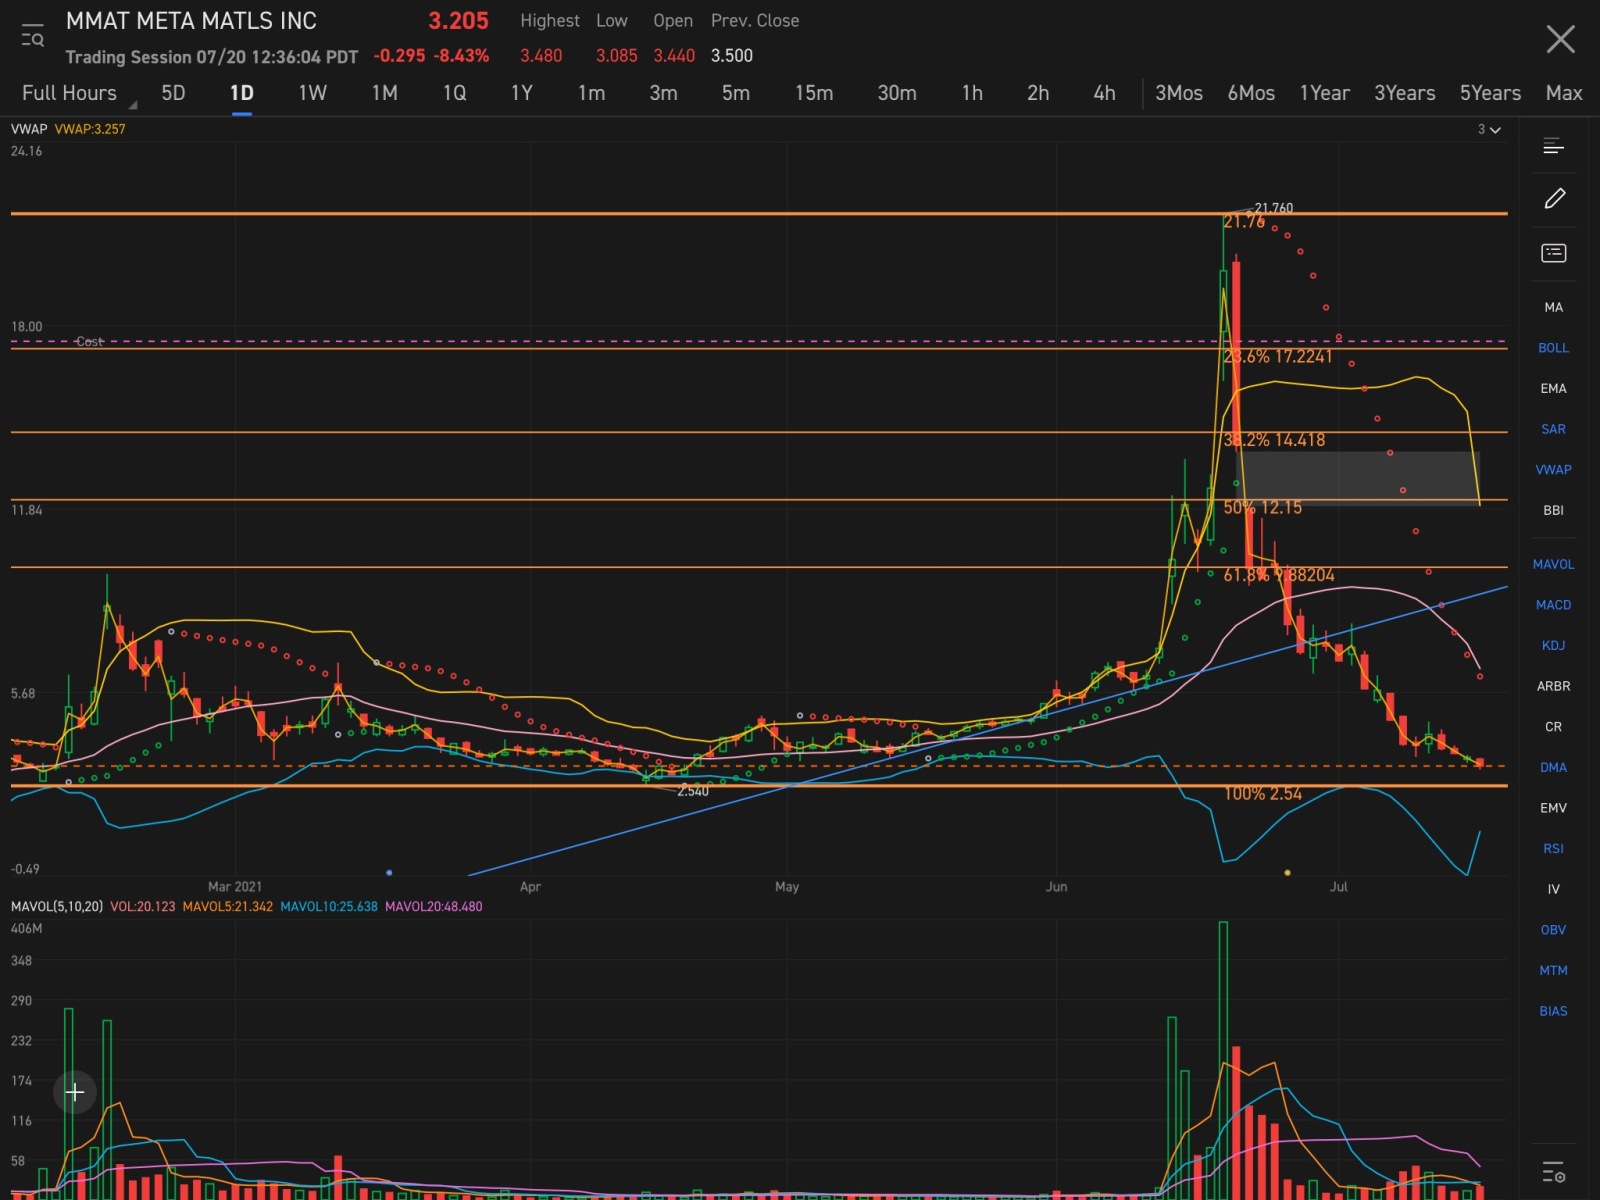Toggle the BBI indicator

(1553, 510)
